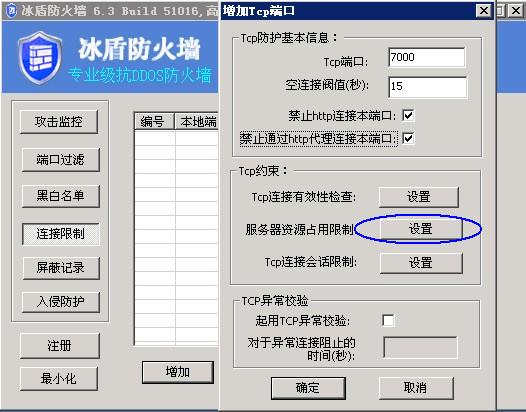
Task: Close the 增加Tcp端口 dialog
Action: (x=483, y=11)
